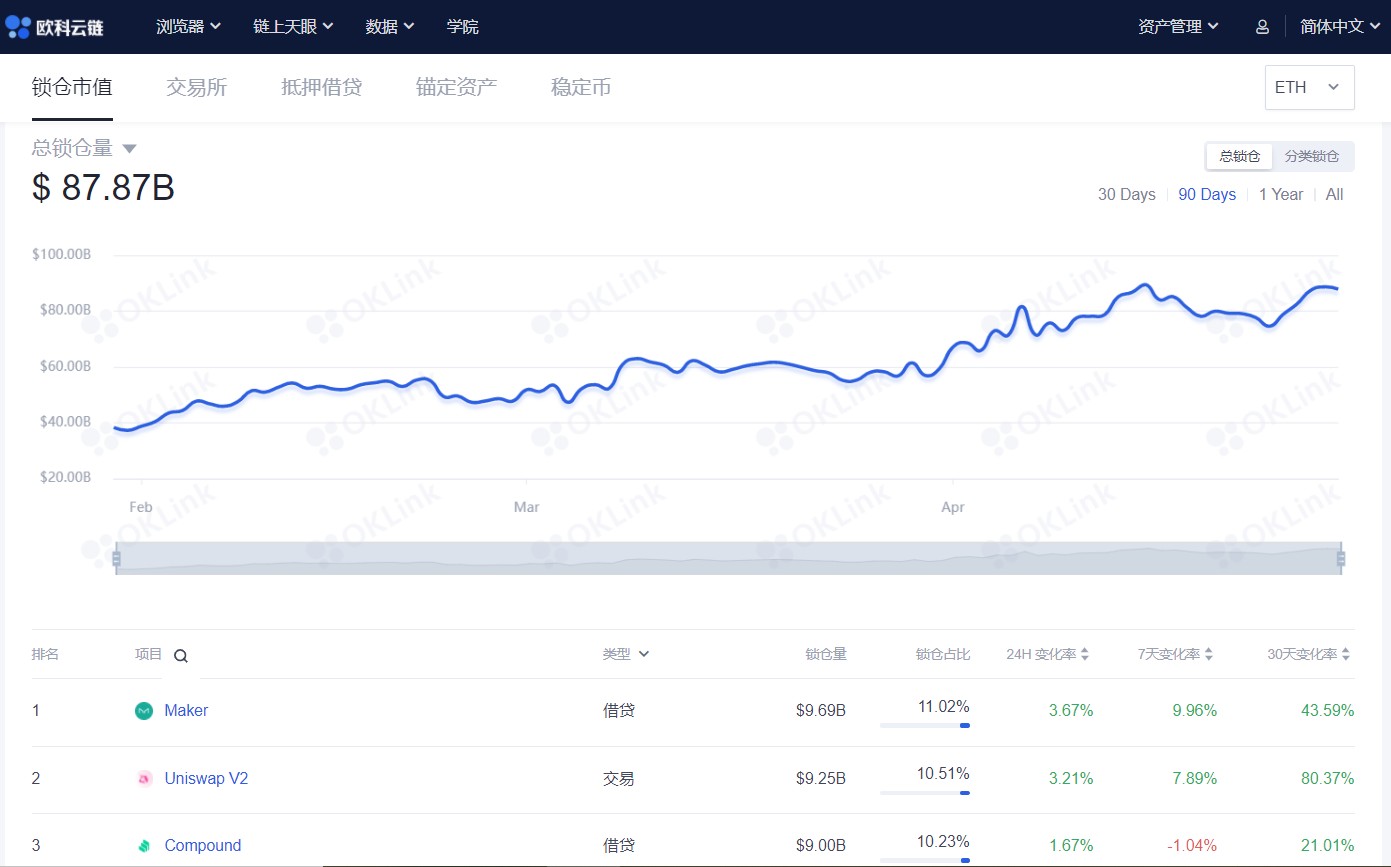Open the ETH chain selector
Image resolution: width=1391 pixels, height=867 pixels.
point(1309,87)
